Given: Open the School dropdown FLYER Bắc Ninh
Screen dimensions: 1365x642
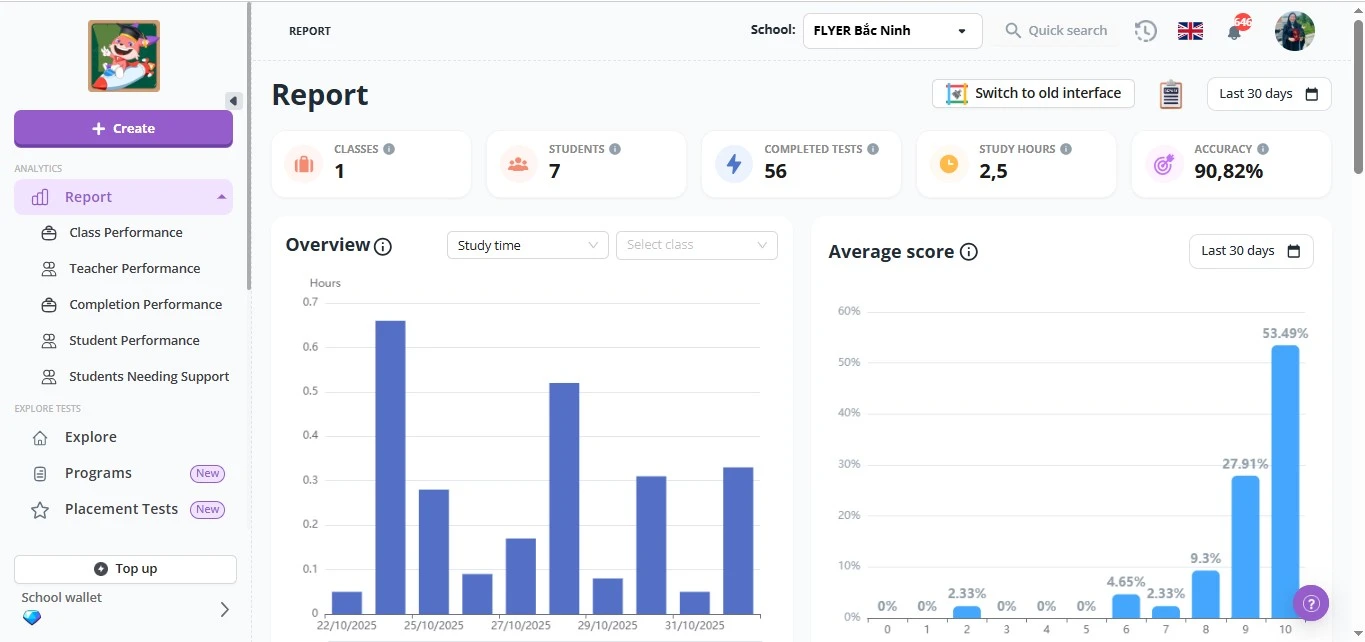Looking at the screenshot, I should [892, 31].
